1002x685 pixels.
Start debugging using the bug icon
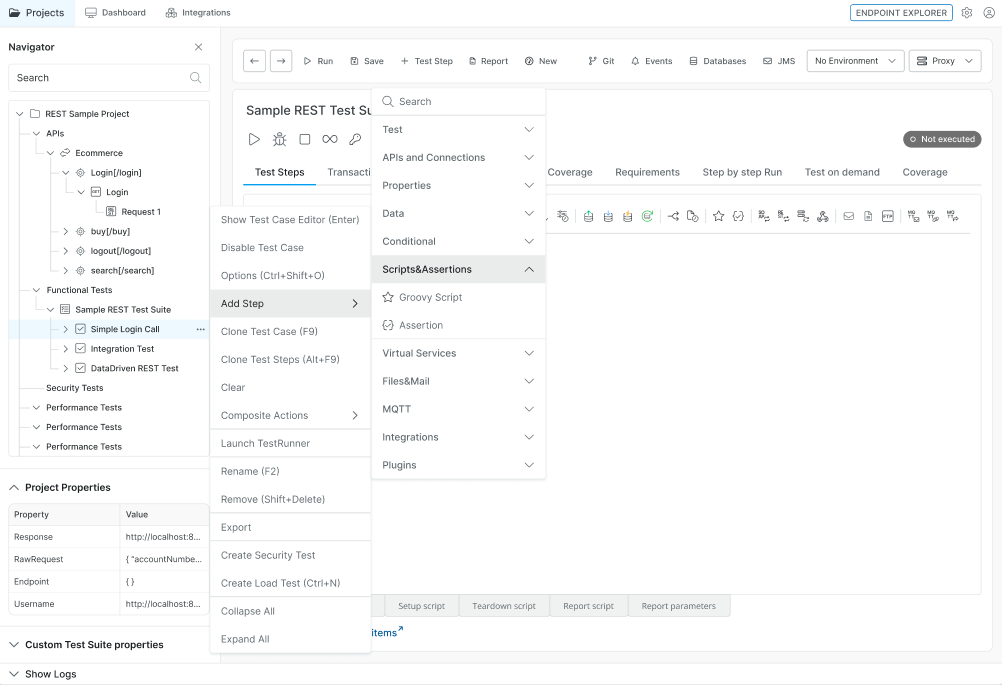point(281,139)
